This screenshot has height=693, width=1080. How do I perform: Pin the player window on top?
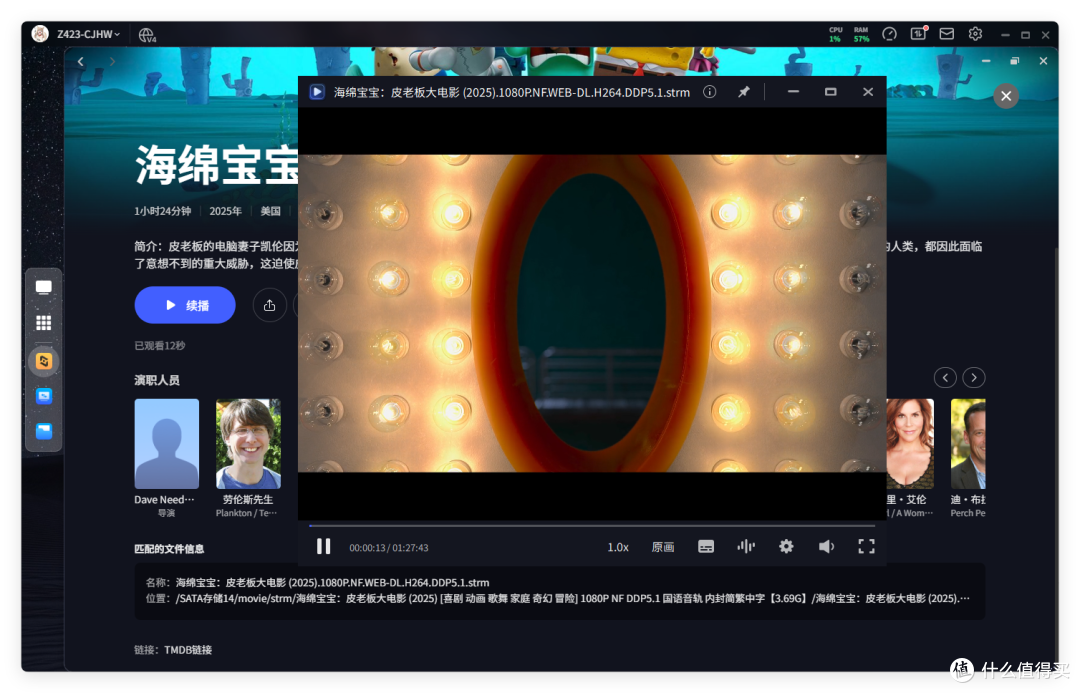tap(744, 92)
